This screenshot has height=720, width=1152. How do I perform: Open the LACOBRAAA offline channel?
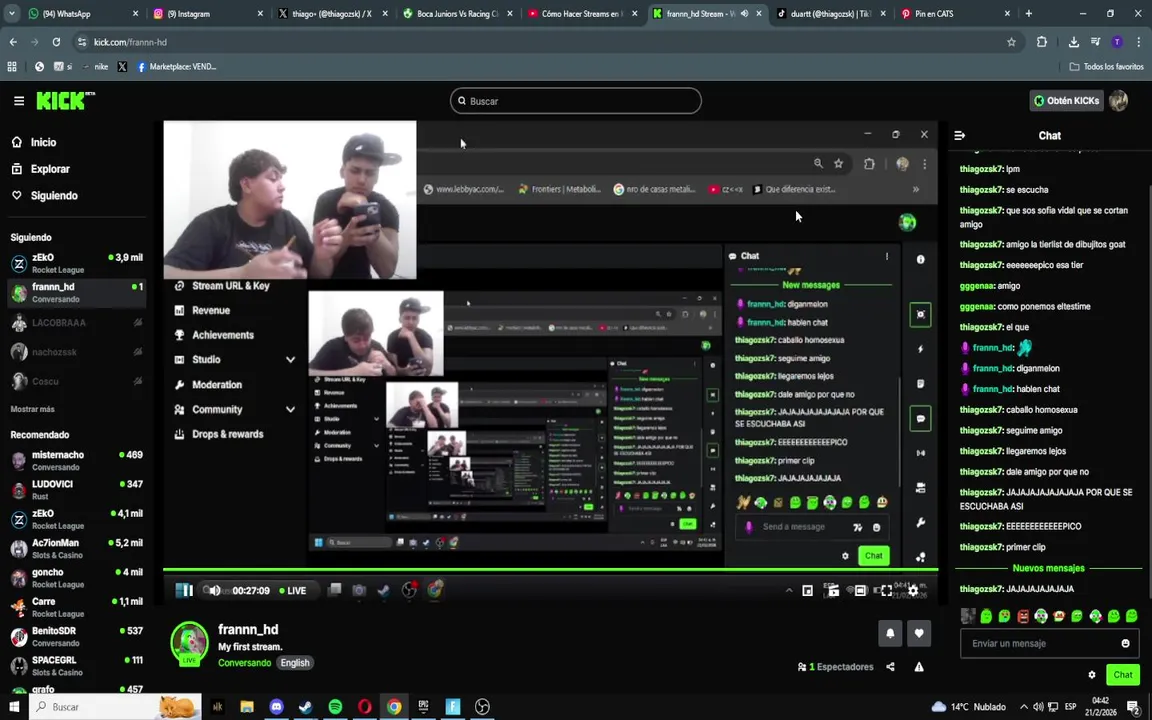pos(76,323)
